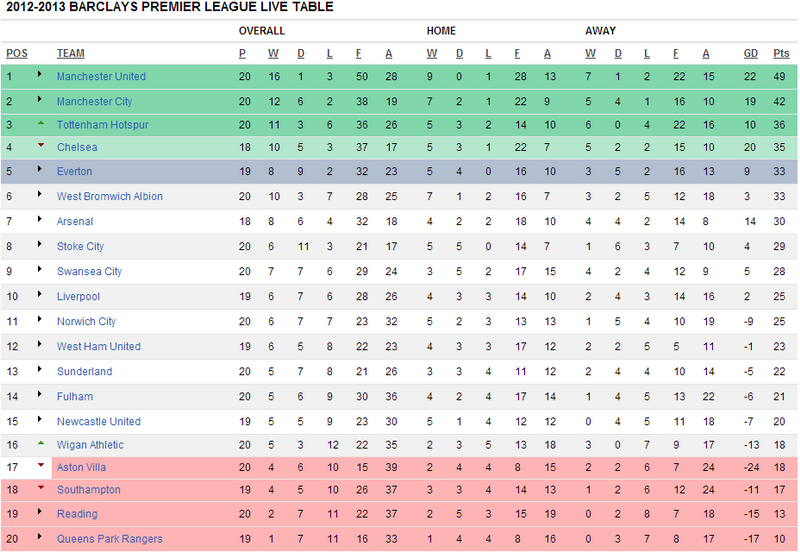
Task: Open the Swansea City team link
Action: 89,271
